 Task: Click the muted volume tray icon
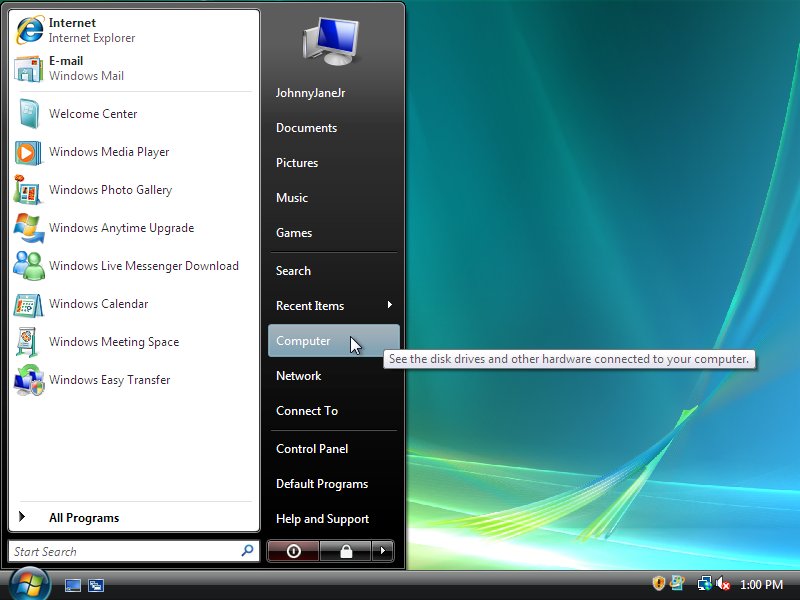click(x=722, y=584)
